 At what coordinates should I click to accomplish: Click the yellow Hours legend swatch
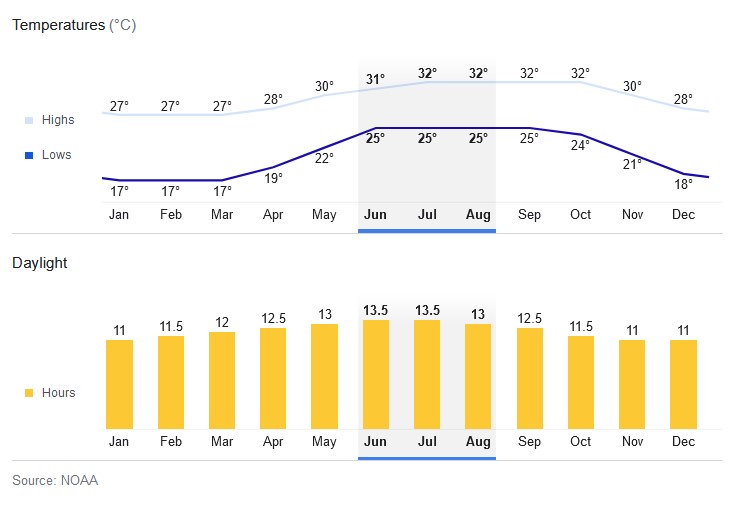29,393
